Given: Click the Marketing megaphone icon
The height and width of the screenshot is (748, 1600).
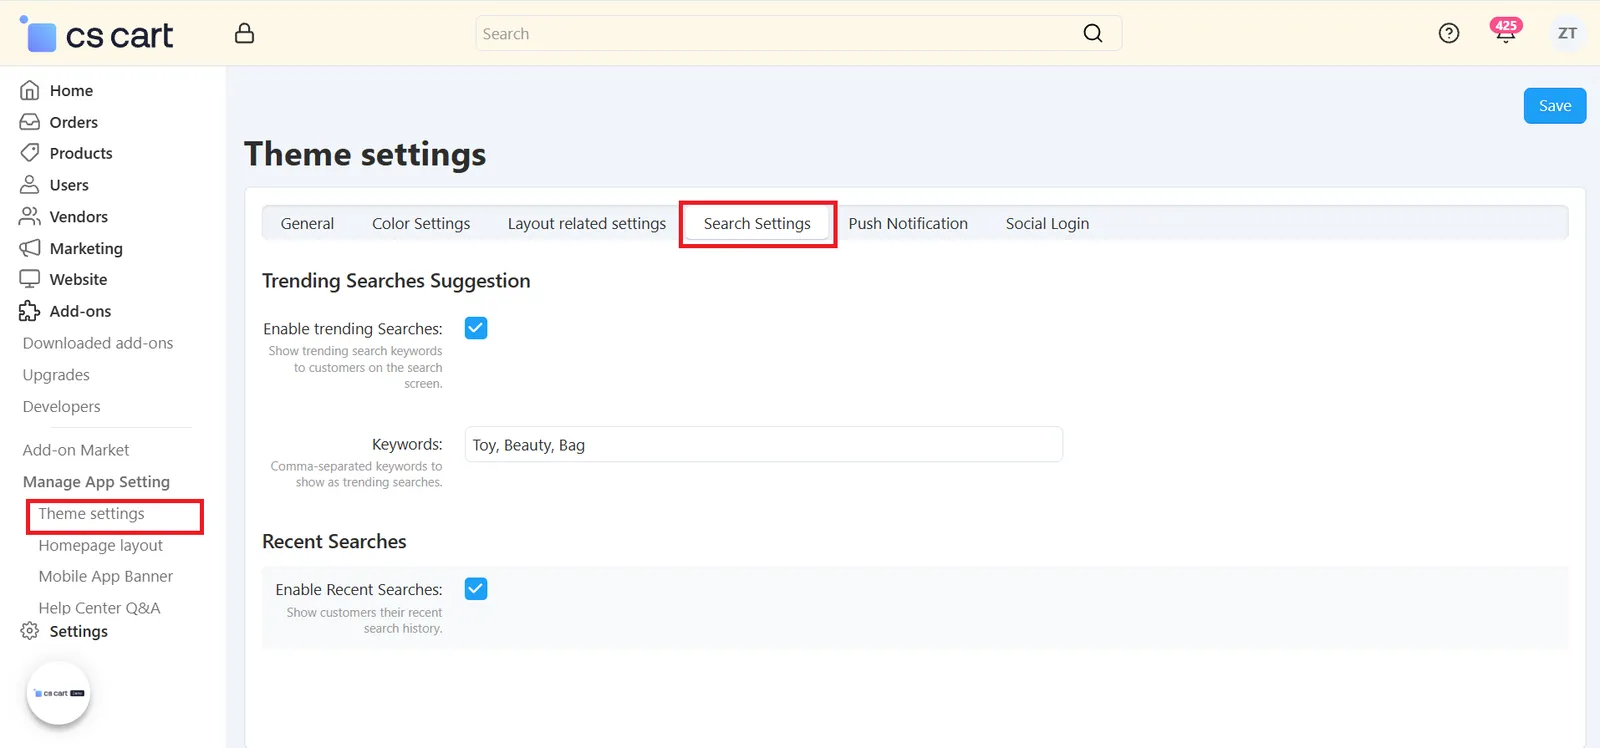Looking at the screenshot, I should tap(30, 248).
